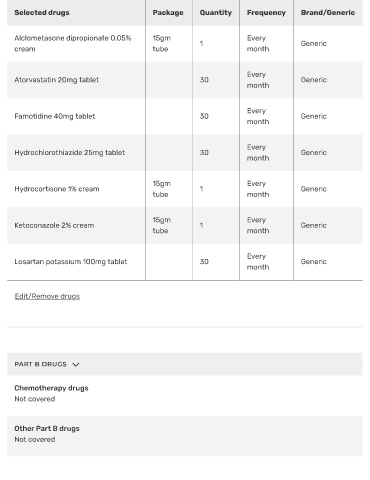The image size is (370, 480).
Task: Click Other Part B drugs heading
Action: pyautogui.click(x=47, y=428)
